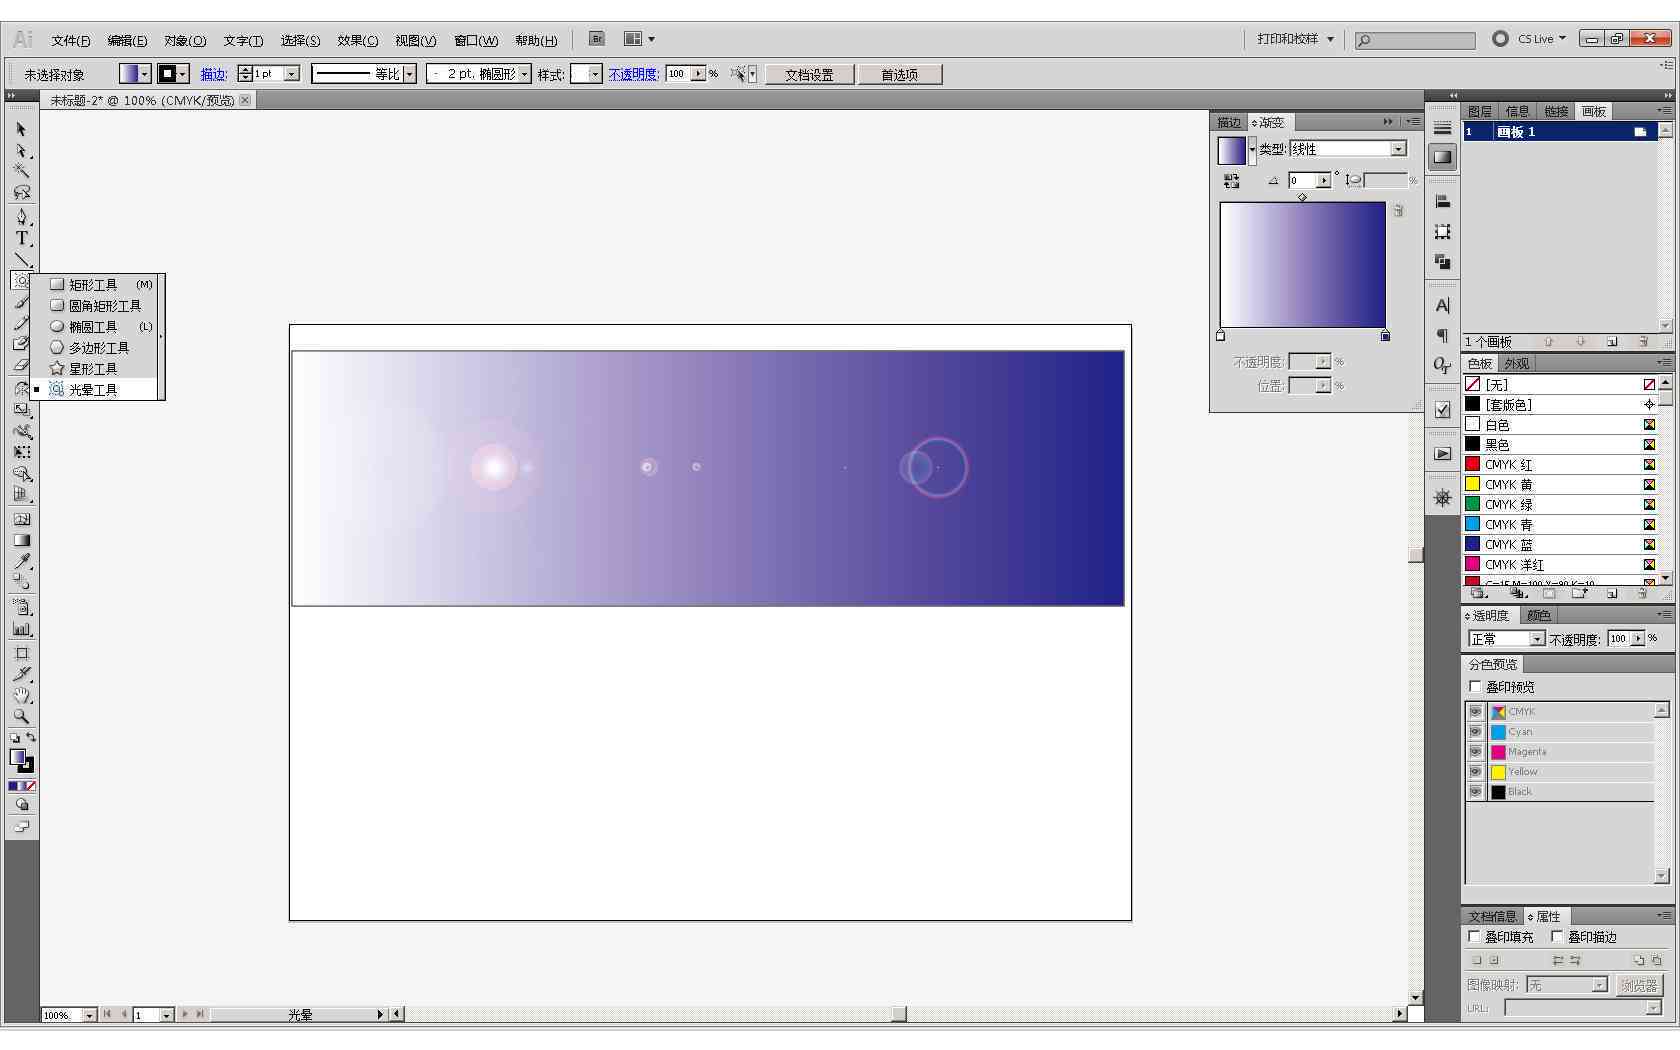Delete gradient stop trash icon

tap(1399, 211)
